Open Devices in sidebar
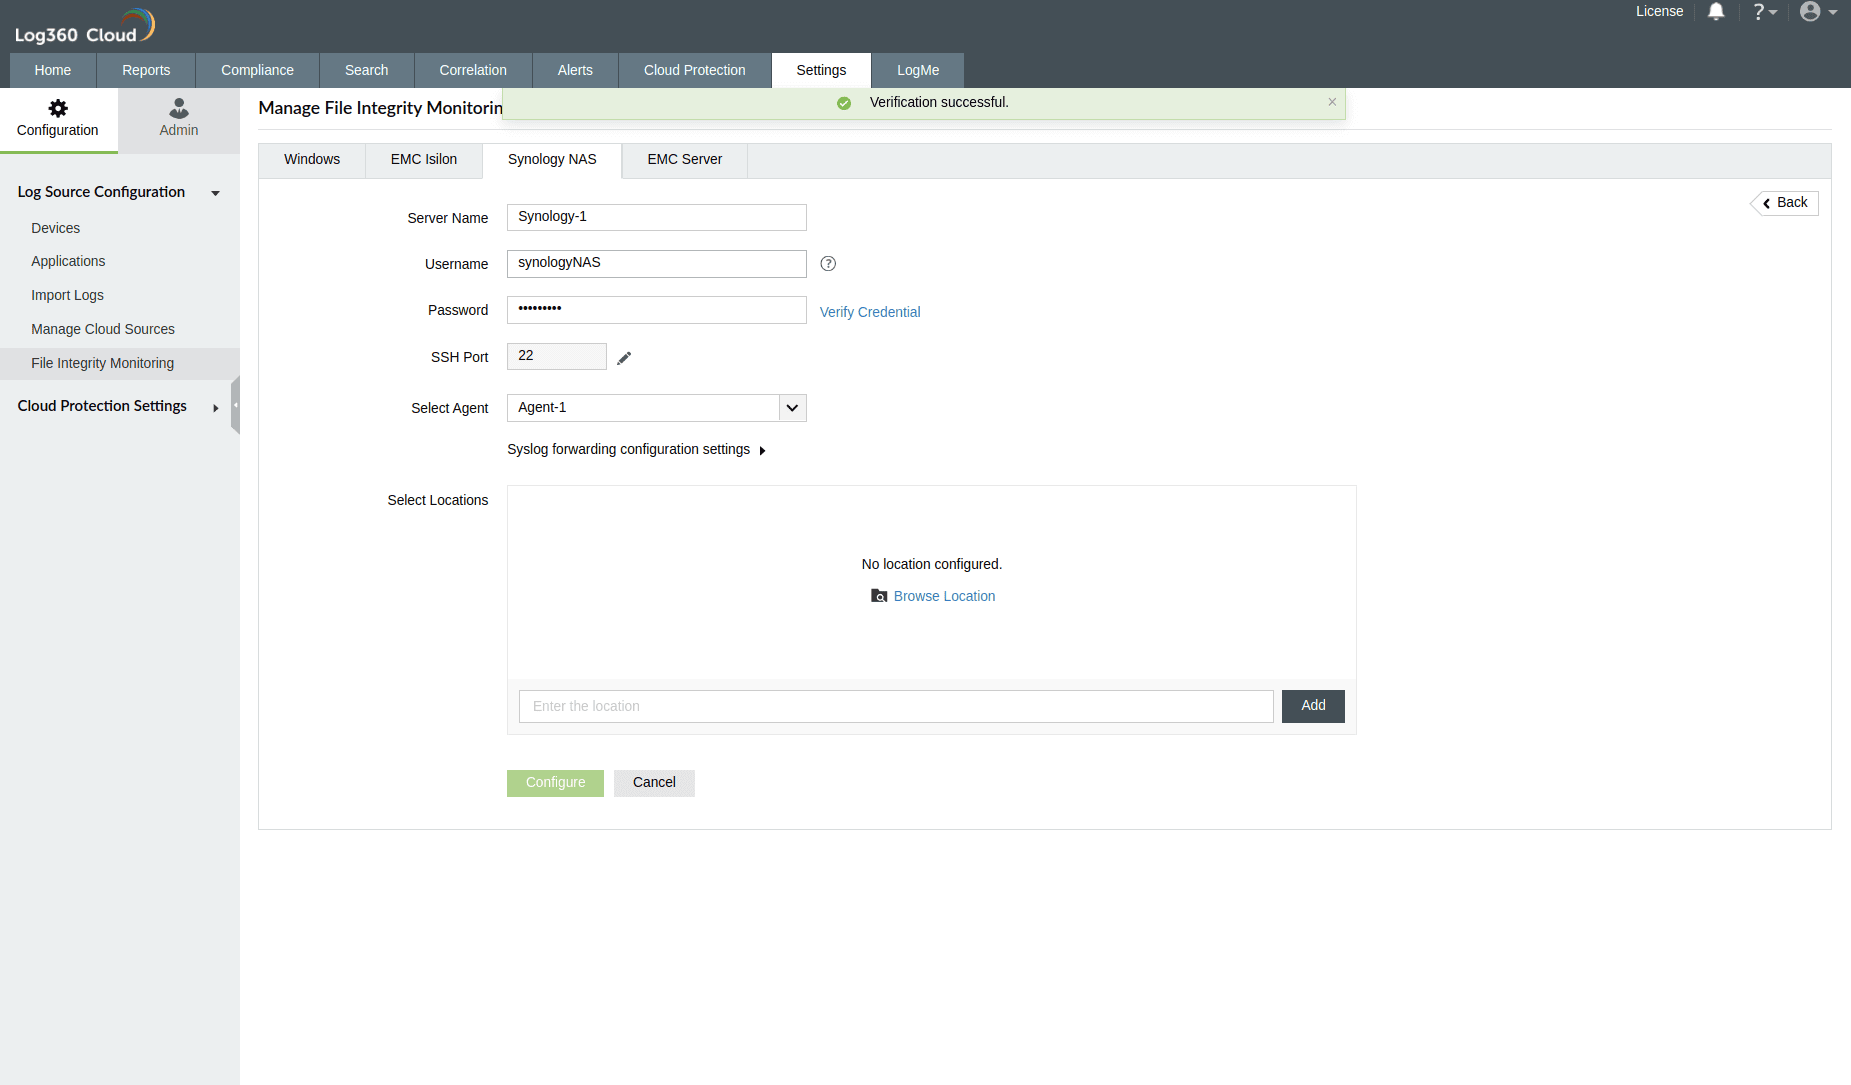 click(x=56, y=228)
